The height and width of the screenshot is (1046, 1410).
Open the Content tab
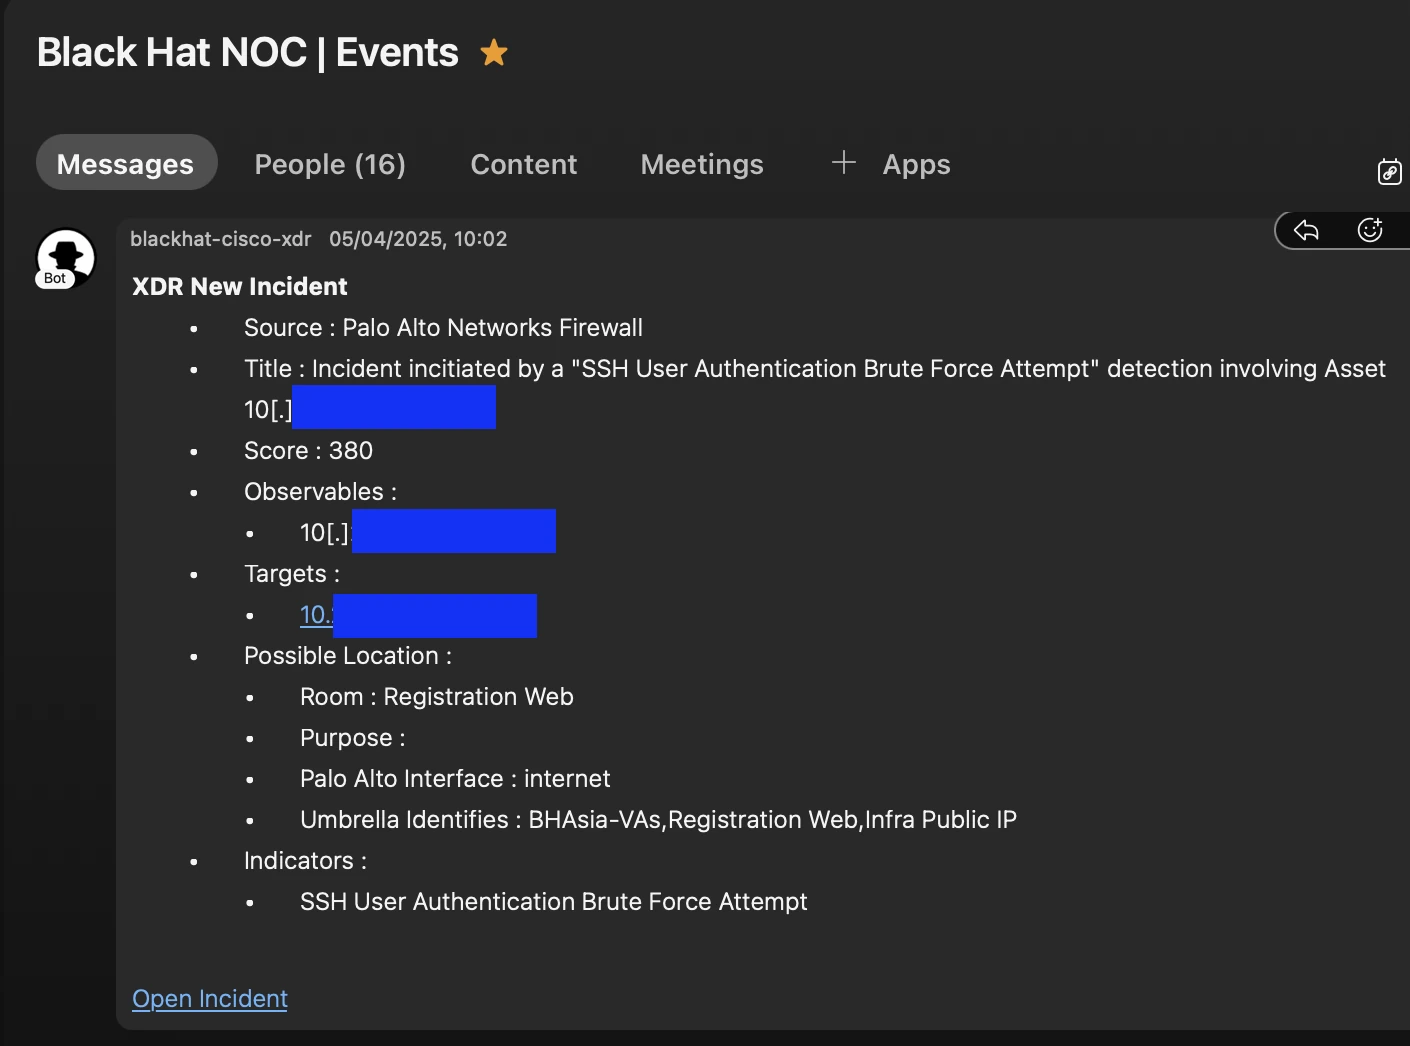[523, 163]
